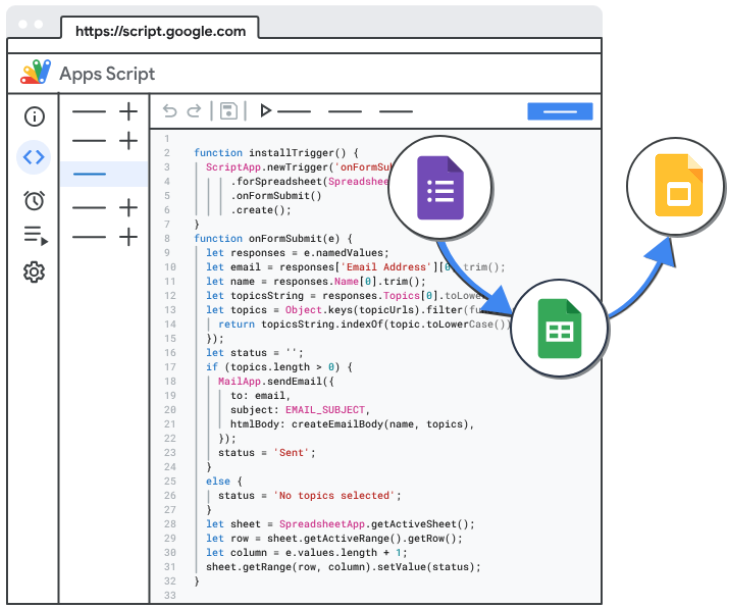This screenshot has width=737, height=615.
Task: Click line number 33 in the gutter
Action: (x=170, y=595)
